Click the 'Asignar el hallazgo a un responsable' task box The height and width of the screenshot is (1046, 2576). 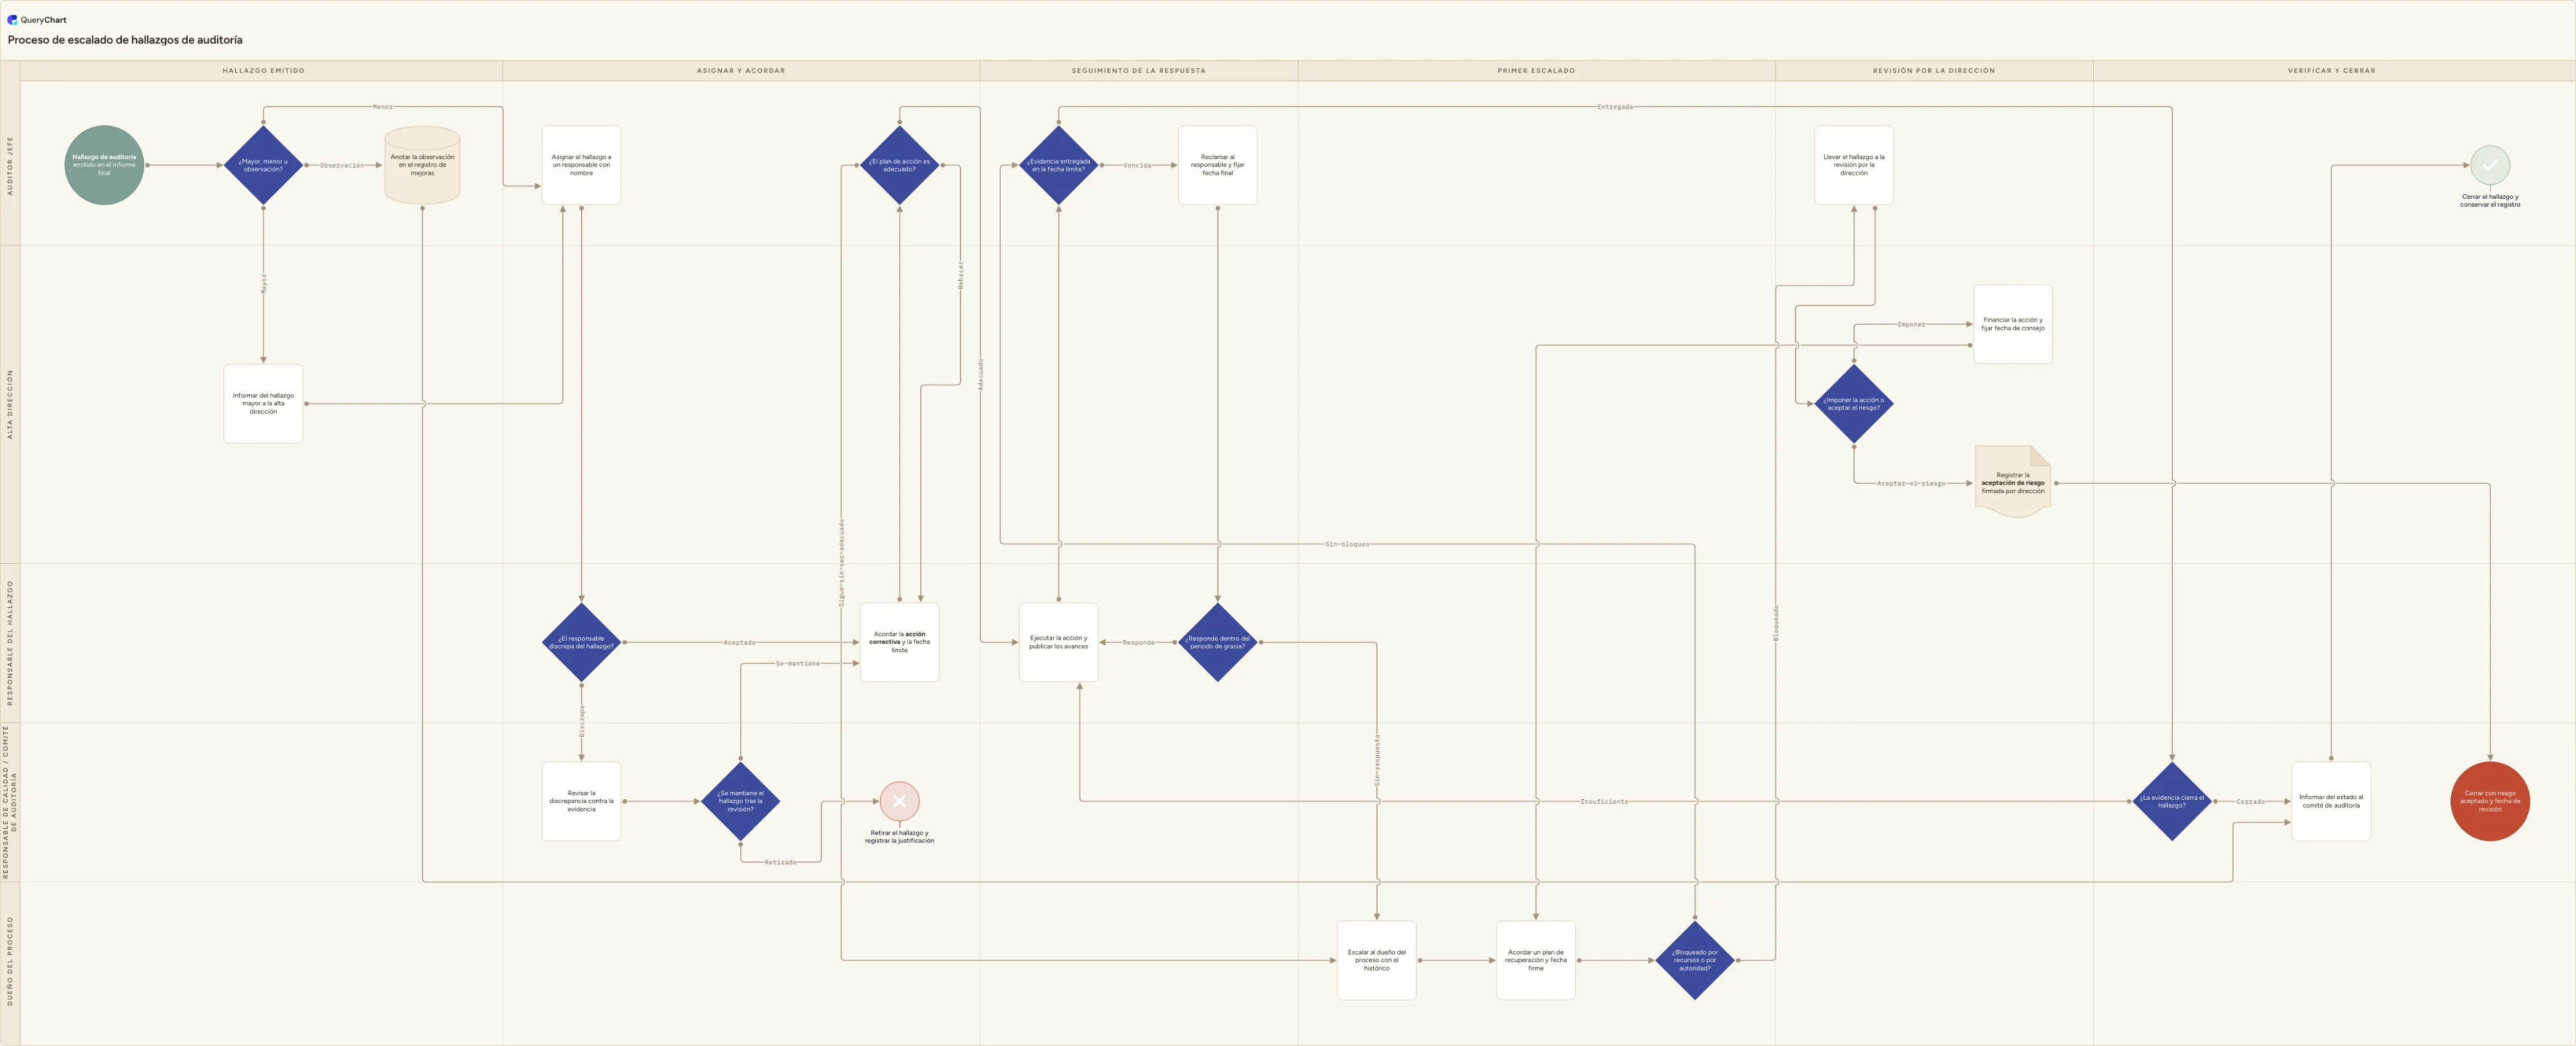click(x=581, y=165)
